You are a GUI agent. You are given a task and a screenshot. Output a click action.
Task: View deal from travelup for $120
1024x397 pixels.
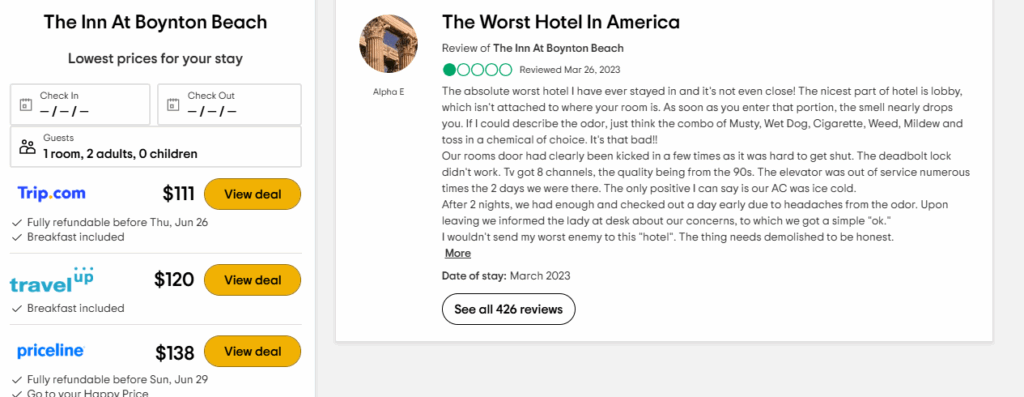pyautogui.click(x=253, y=280)
